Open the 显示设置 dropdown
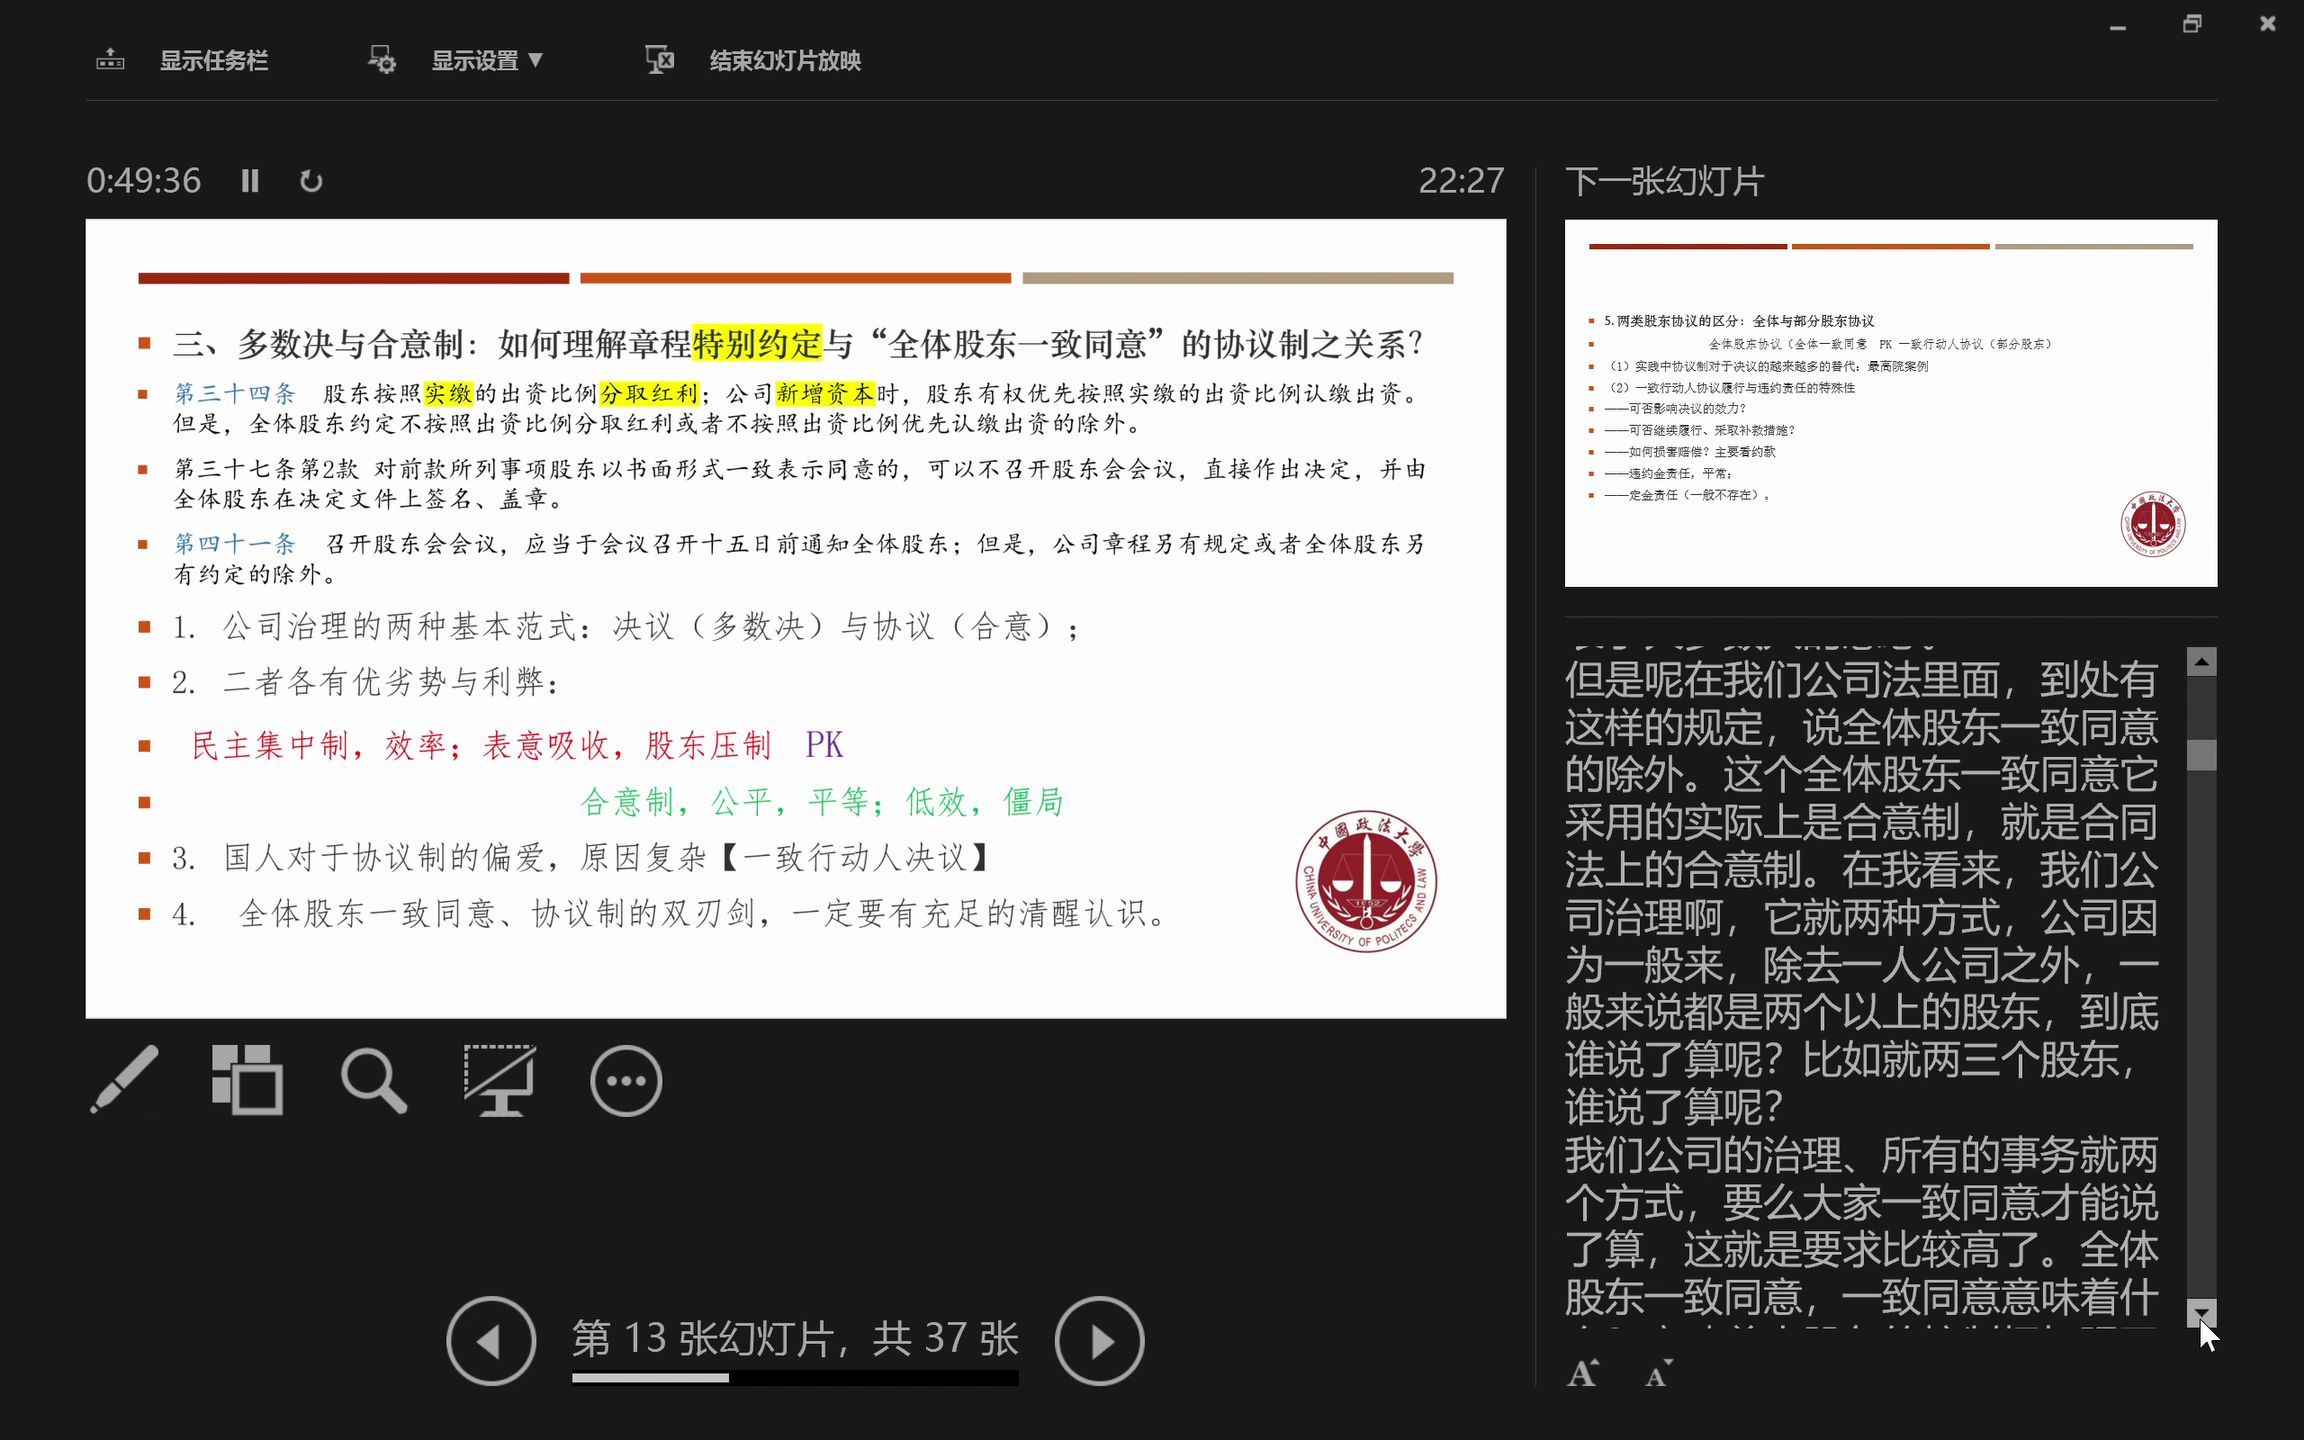This screenshot has width=2304, height=1440. pos(487,61)
